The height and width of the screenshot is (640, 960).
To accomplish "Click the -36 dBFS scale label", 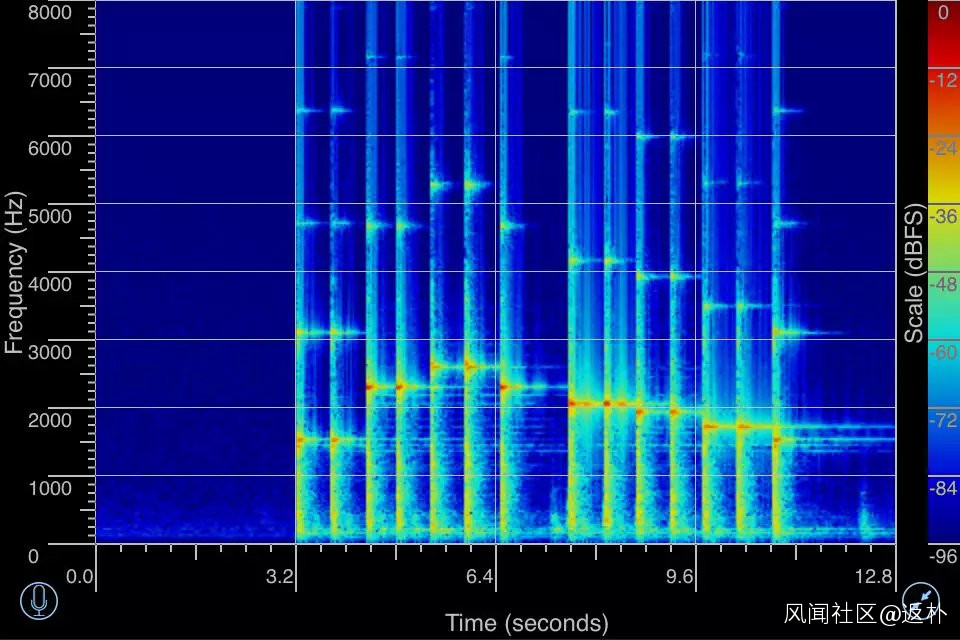I will [x=943, y=216].
